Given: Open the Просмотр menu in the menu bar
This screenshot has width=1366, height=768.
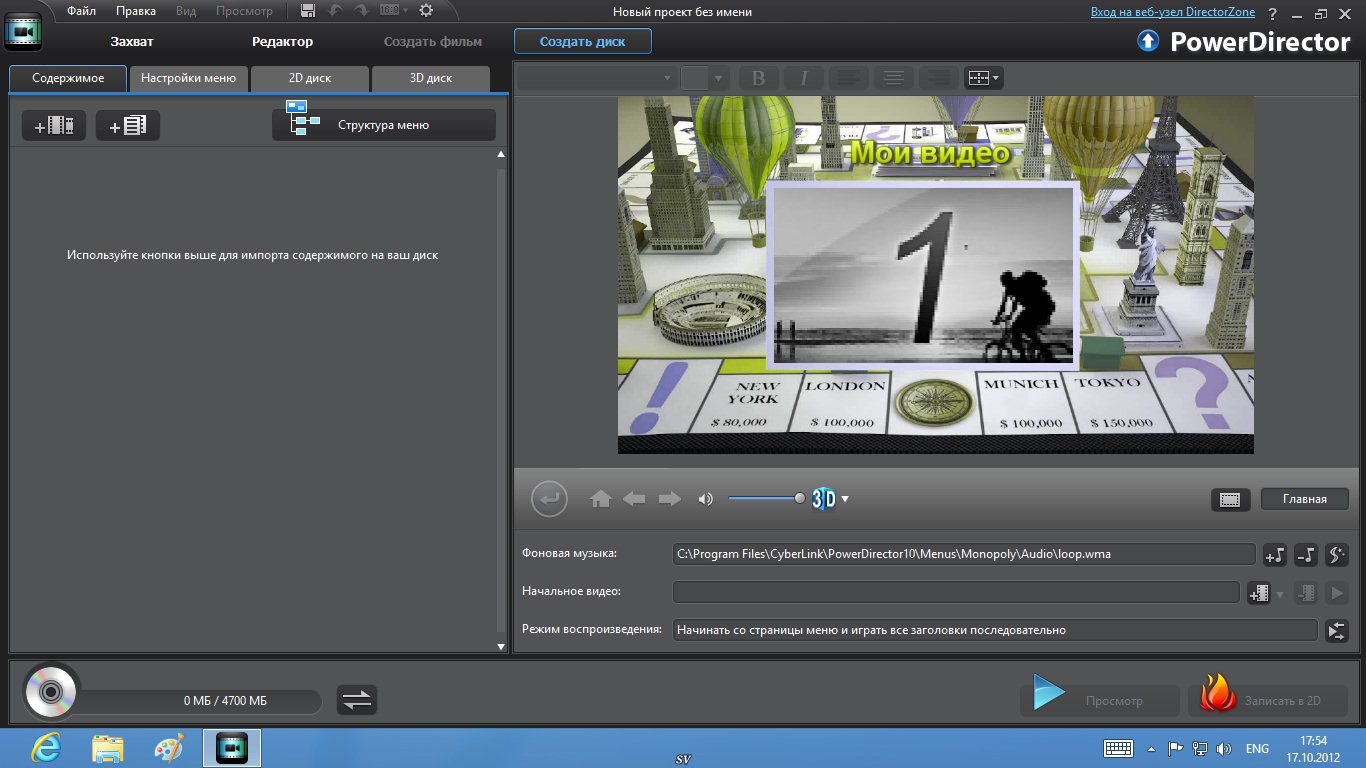Looking at the screenshot, I should click(x=244, y=11).
